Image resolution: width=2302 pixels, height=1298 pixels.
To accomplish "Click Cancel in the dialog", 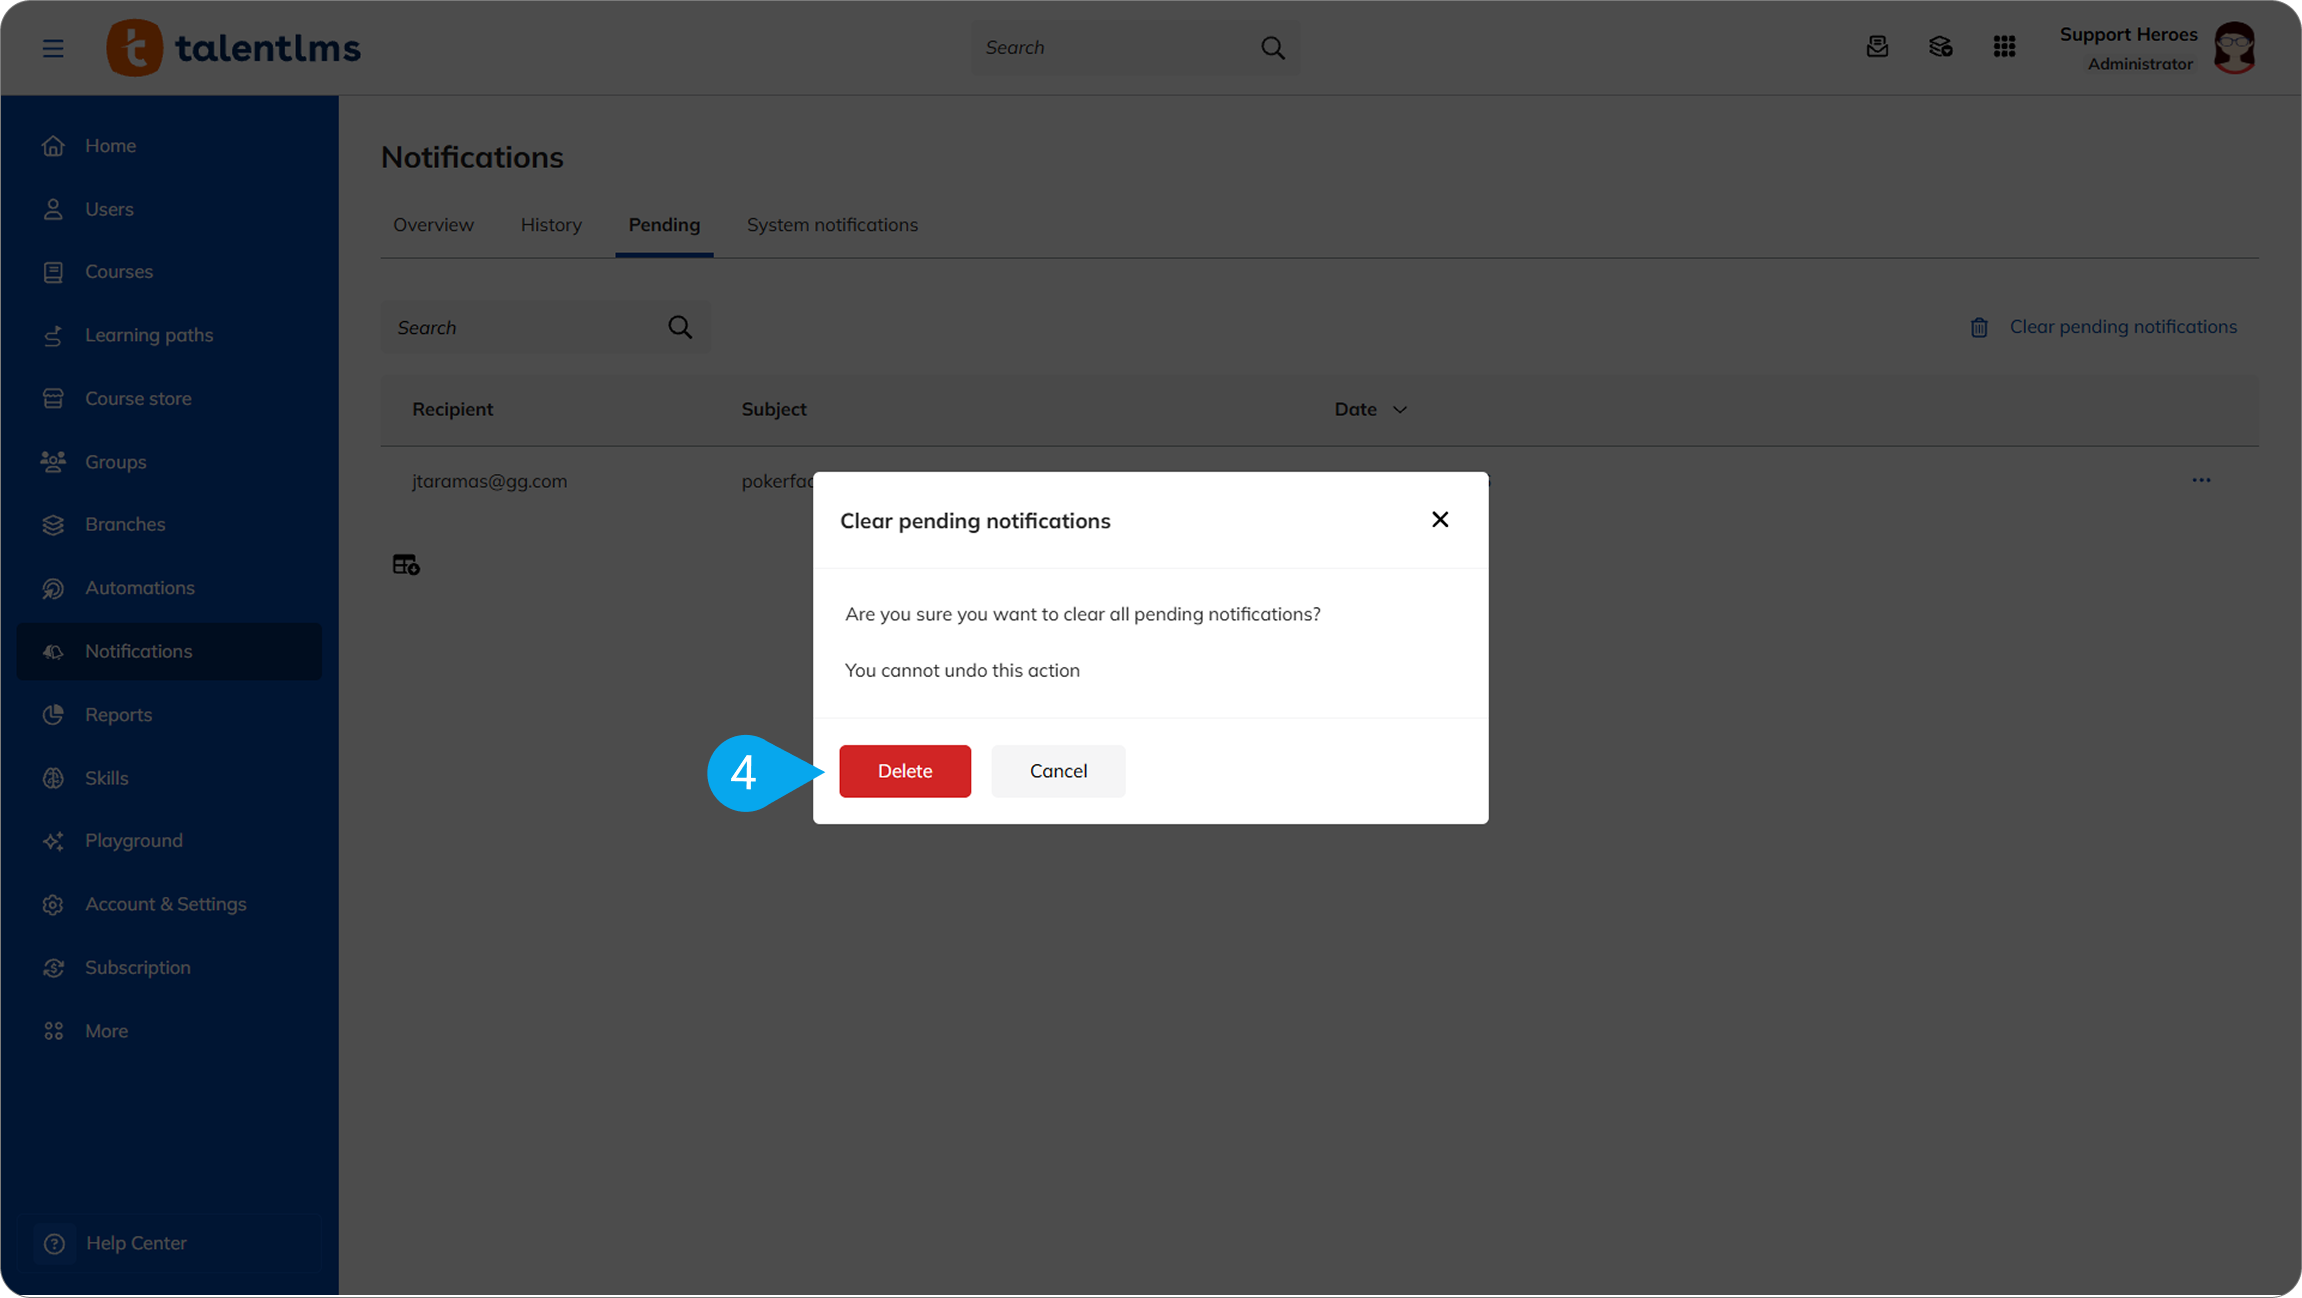I will pos(1058,771).
